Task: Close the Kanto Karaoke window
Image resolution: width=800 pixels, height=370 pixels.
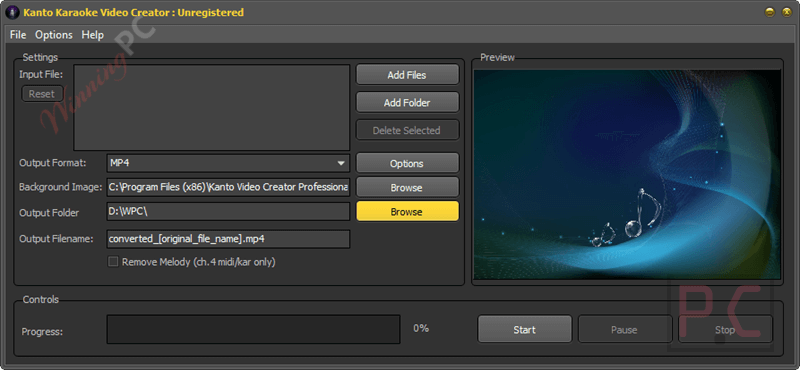Action: point(787,12)
